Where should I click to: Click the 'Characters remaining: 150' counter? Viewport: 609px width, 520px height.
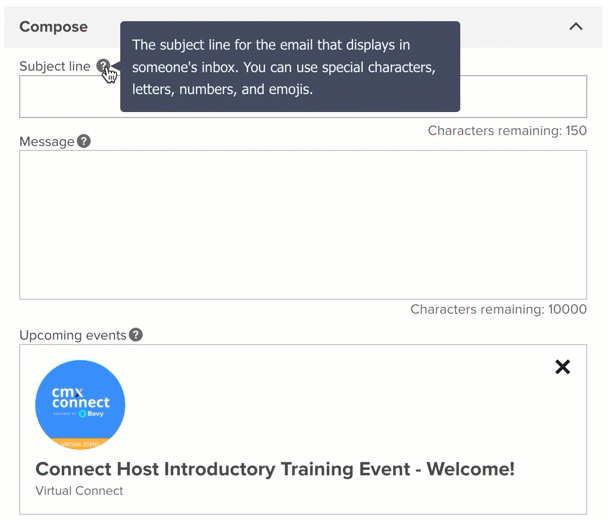pyautogui.click(x=507, y=130)
